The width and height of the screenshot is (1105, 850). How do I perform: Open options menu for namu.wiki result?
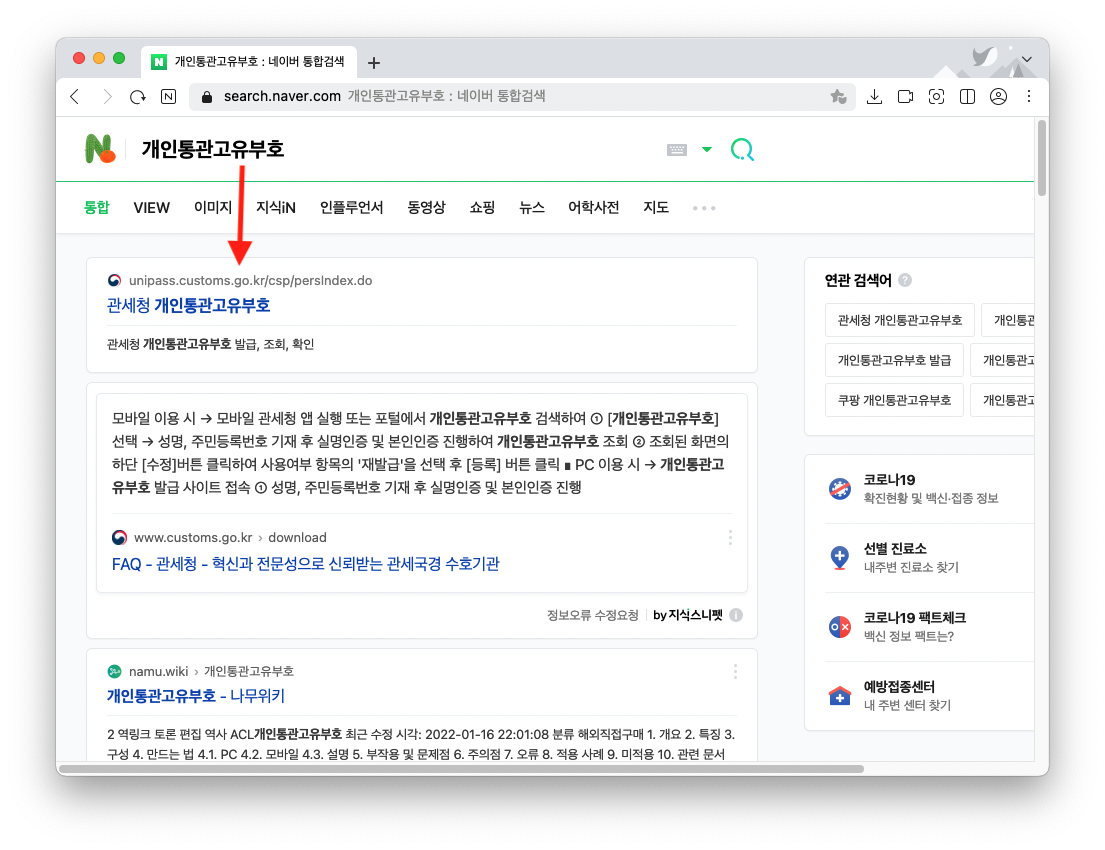click(735, 671)
